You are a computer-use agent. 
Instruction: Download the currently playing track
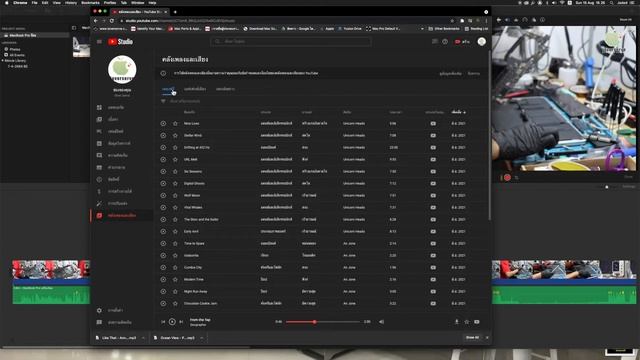click(x=456, y=322)
